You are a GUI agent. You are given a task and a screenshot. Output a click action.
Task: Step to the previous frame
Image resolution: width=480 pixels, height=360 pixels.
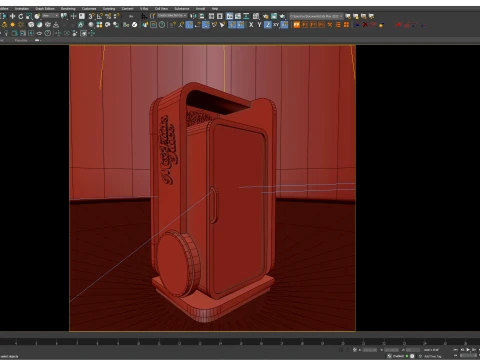click(462, 350)
